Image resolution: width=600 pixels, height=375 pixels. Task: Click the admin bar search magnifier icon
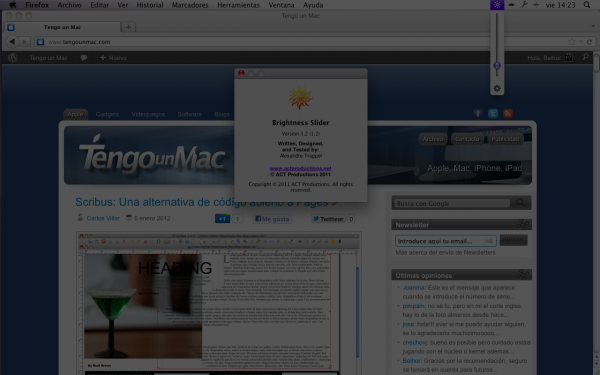[x=585, y=57]
